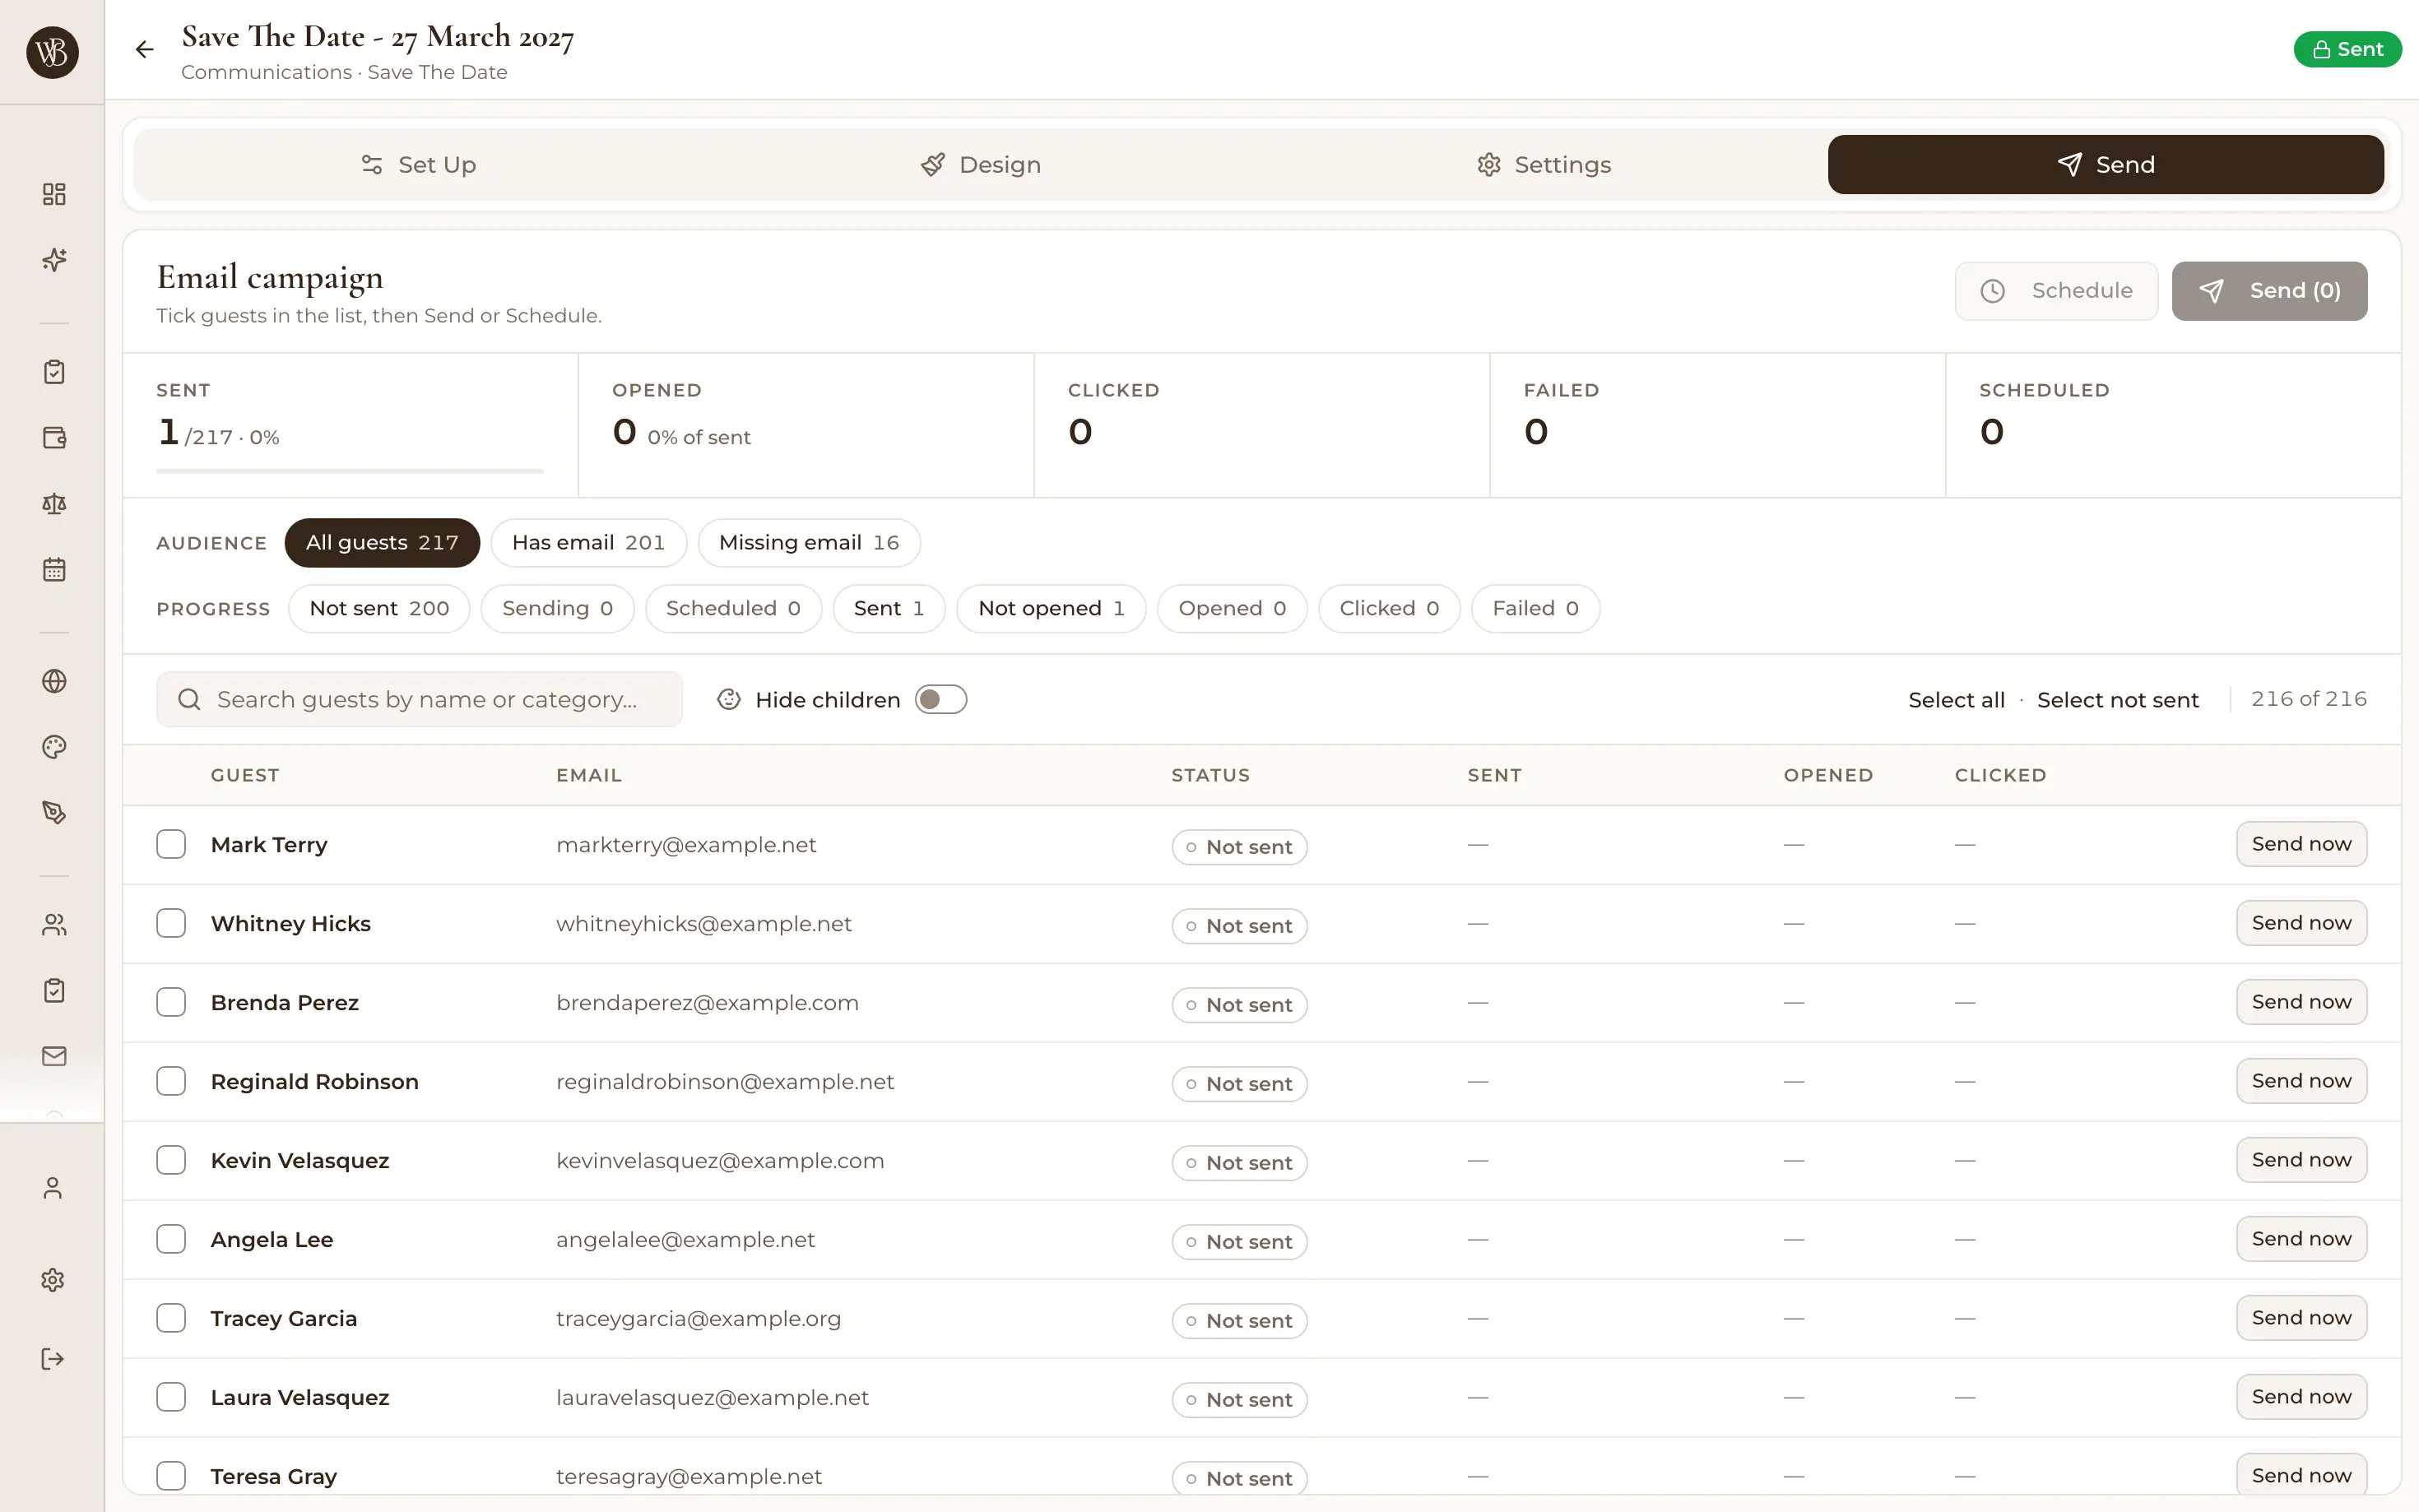Viewport: 2419px width, 1512px height.
Task: Click email markterry@example.net
Action: pyautogui.click(x=686, y=845)
